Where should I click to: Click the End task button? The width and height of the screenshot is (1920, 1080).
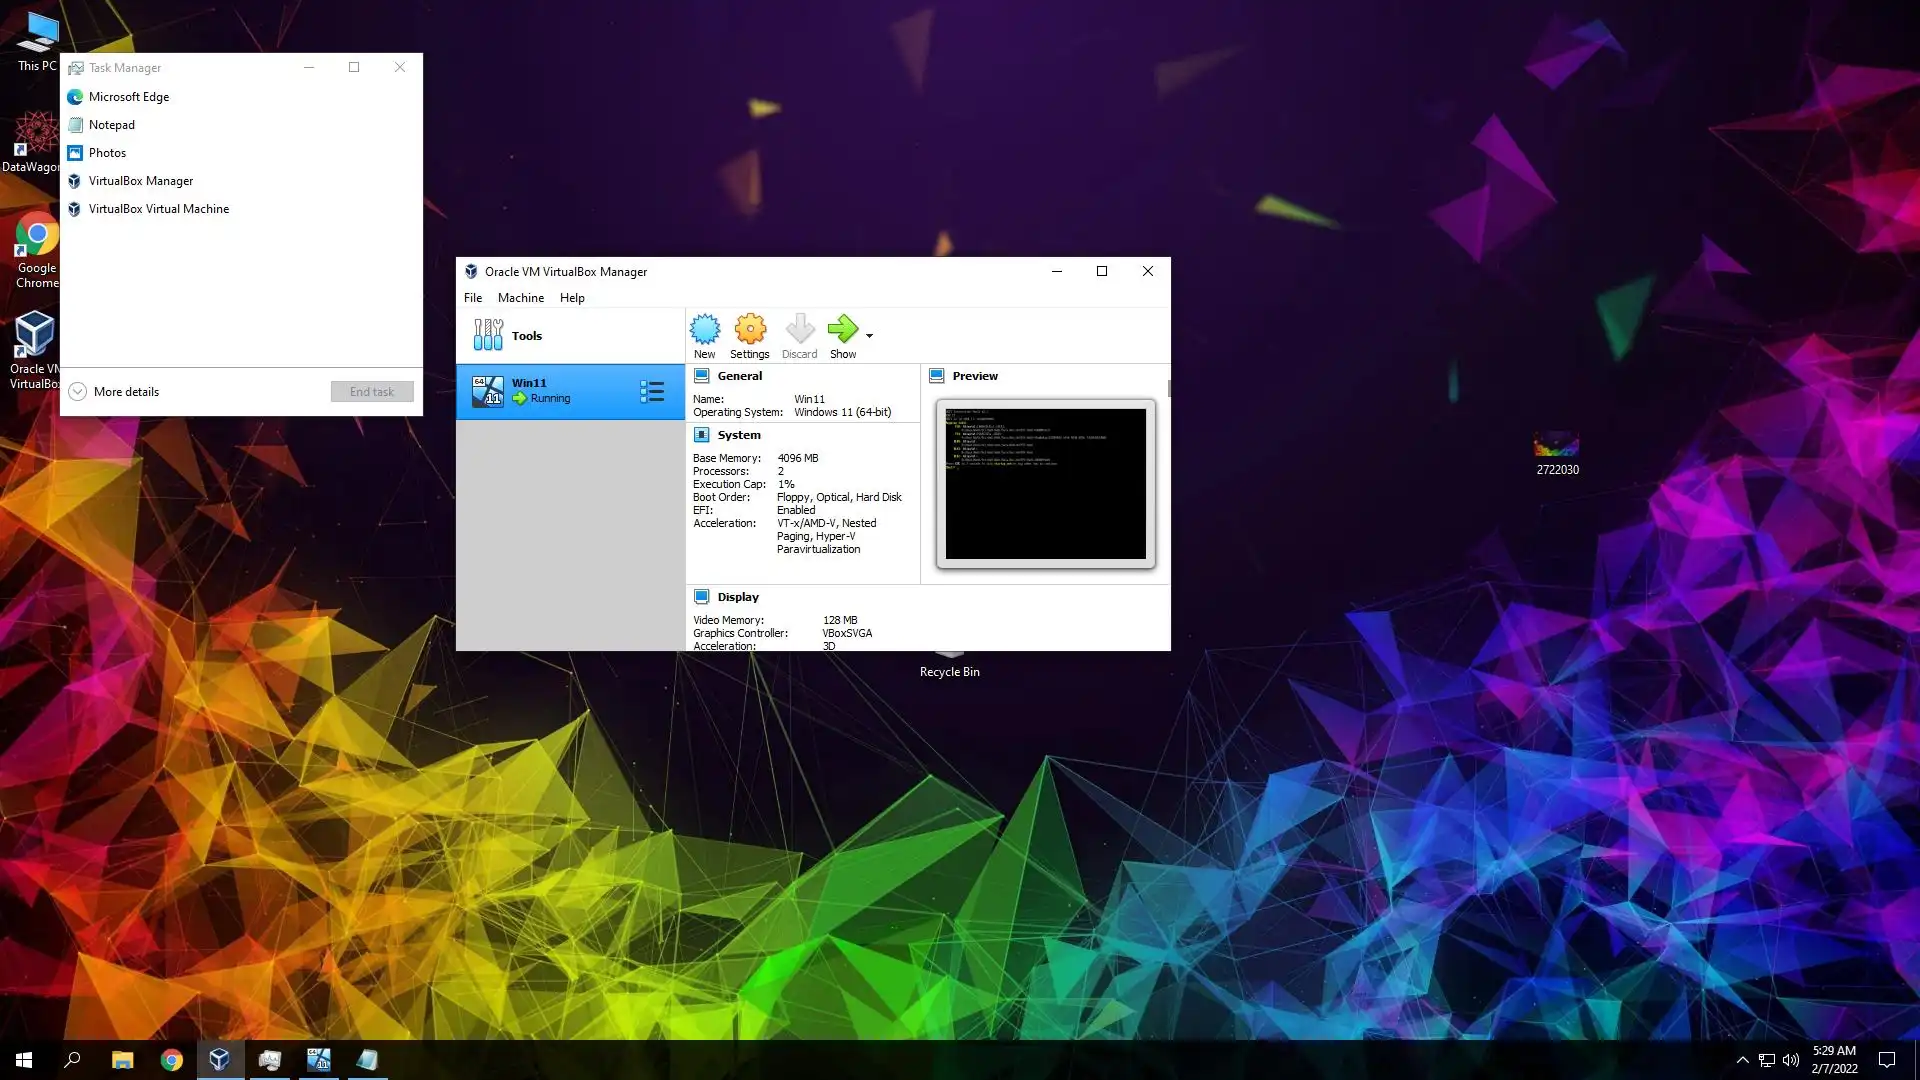pyautogui.click(x=372, y=392)
